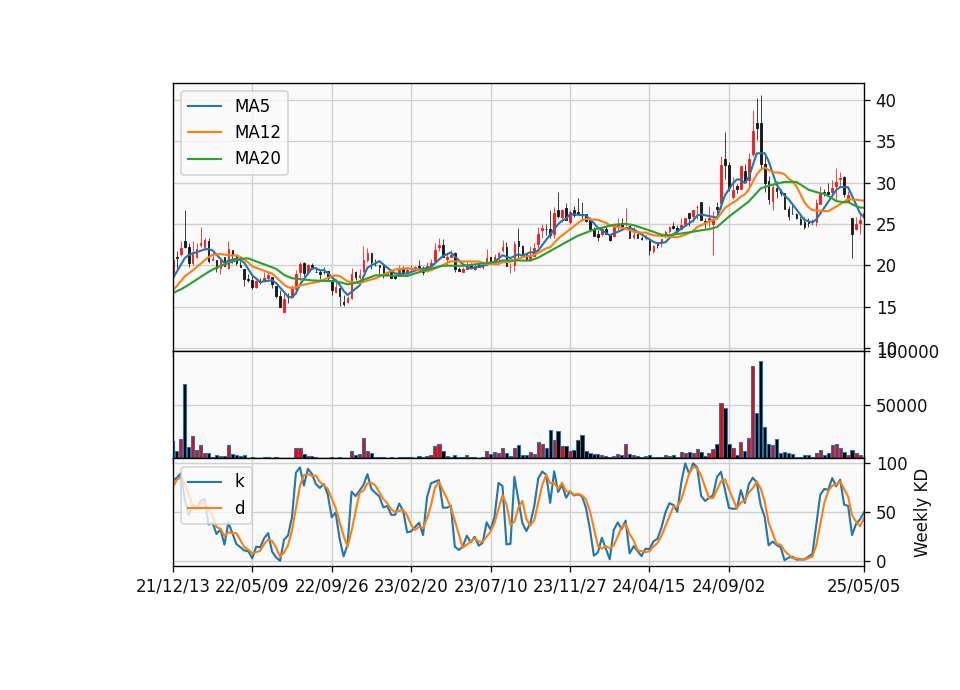This screenshot has width=960, height=690.
Task: Click the 22/09/26 date tick label
Action: [x=332, y=586]
